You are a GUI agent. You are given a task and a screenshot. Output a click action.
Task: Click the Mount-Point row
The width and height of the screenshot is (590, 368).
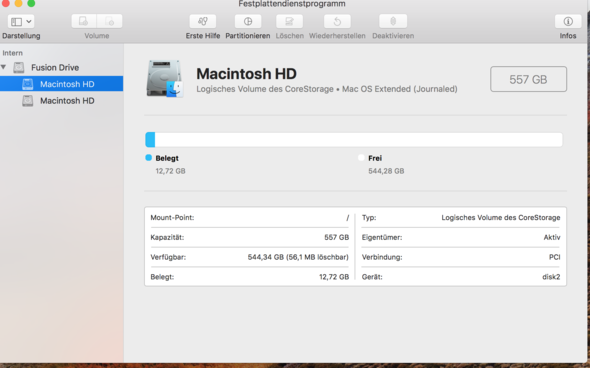pyautogui.click(x=250, y=217)
